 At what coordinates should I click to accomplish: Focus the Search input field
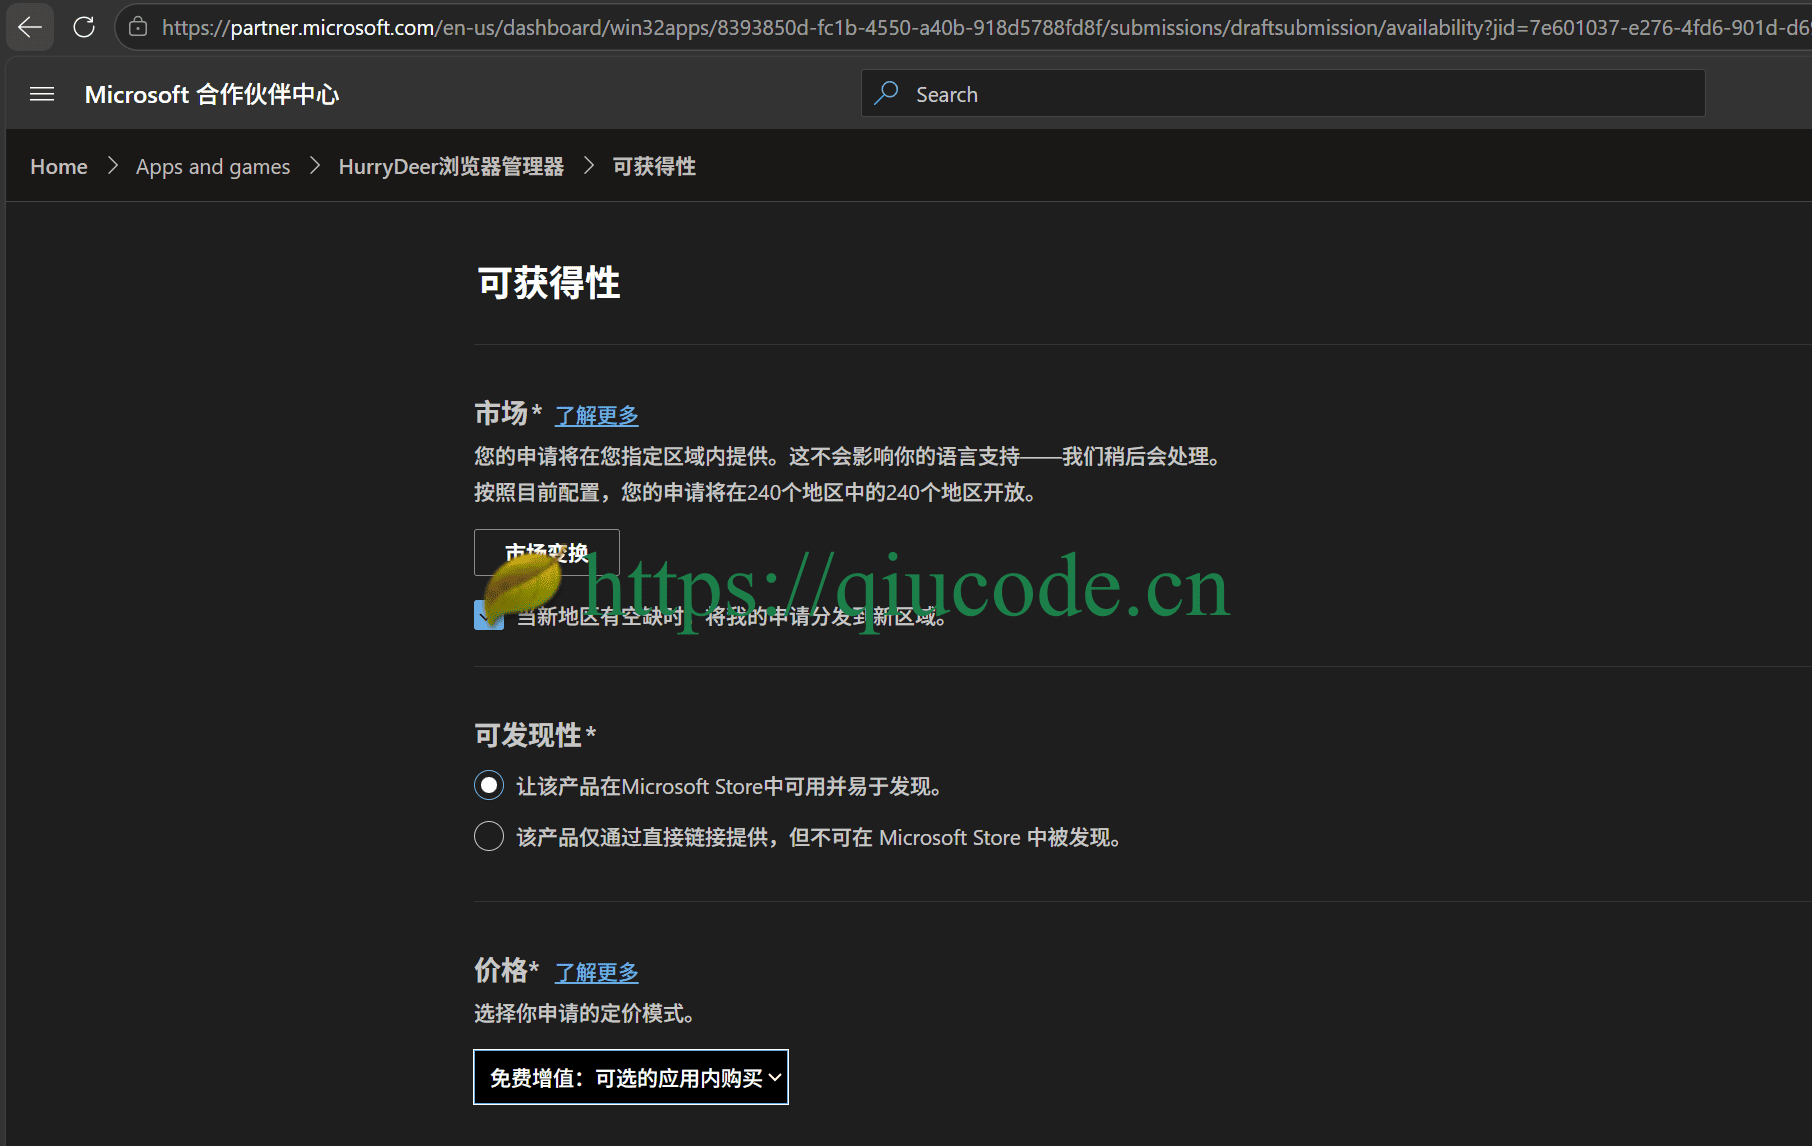pos(1283,93)
